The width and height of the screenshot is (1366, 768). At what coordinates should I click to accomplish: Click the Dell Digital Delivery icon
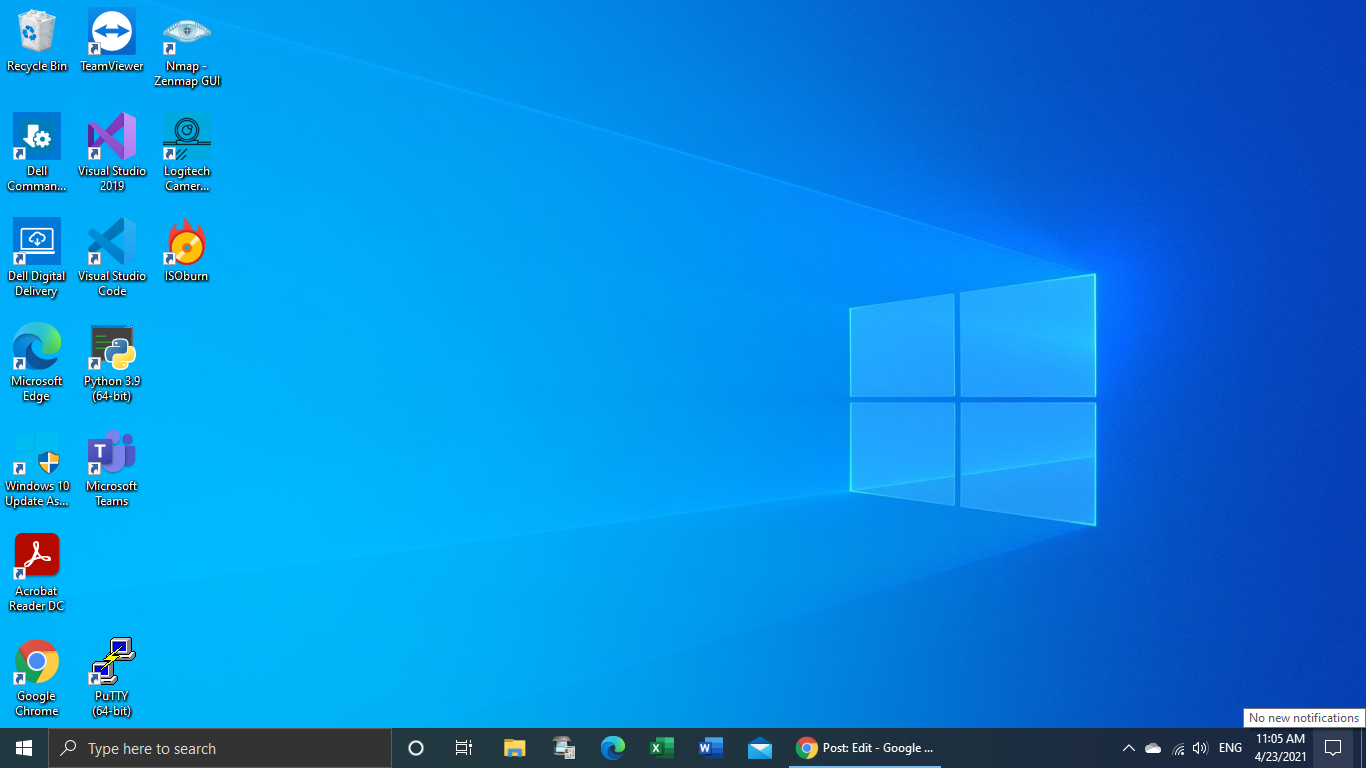coord(37,258)
